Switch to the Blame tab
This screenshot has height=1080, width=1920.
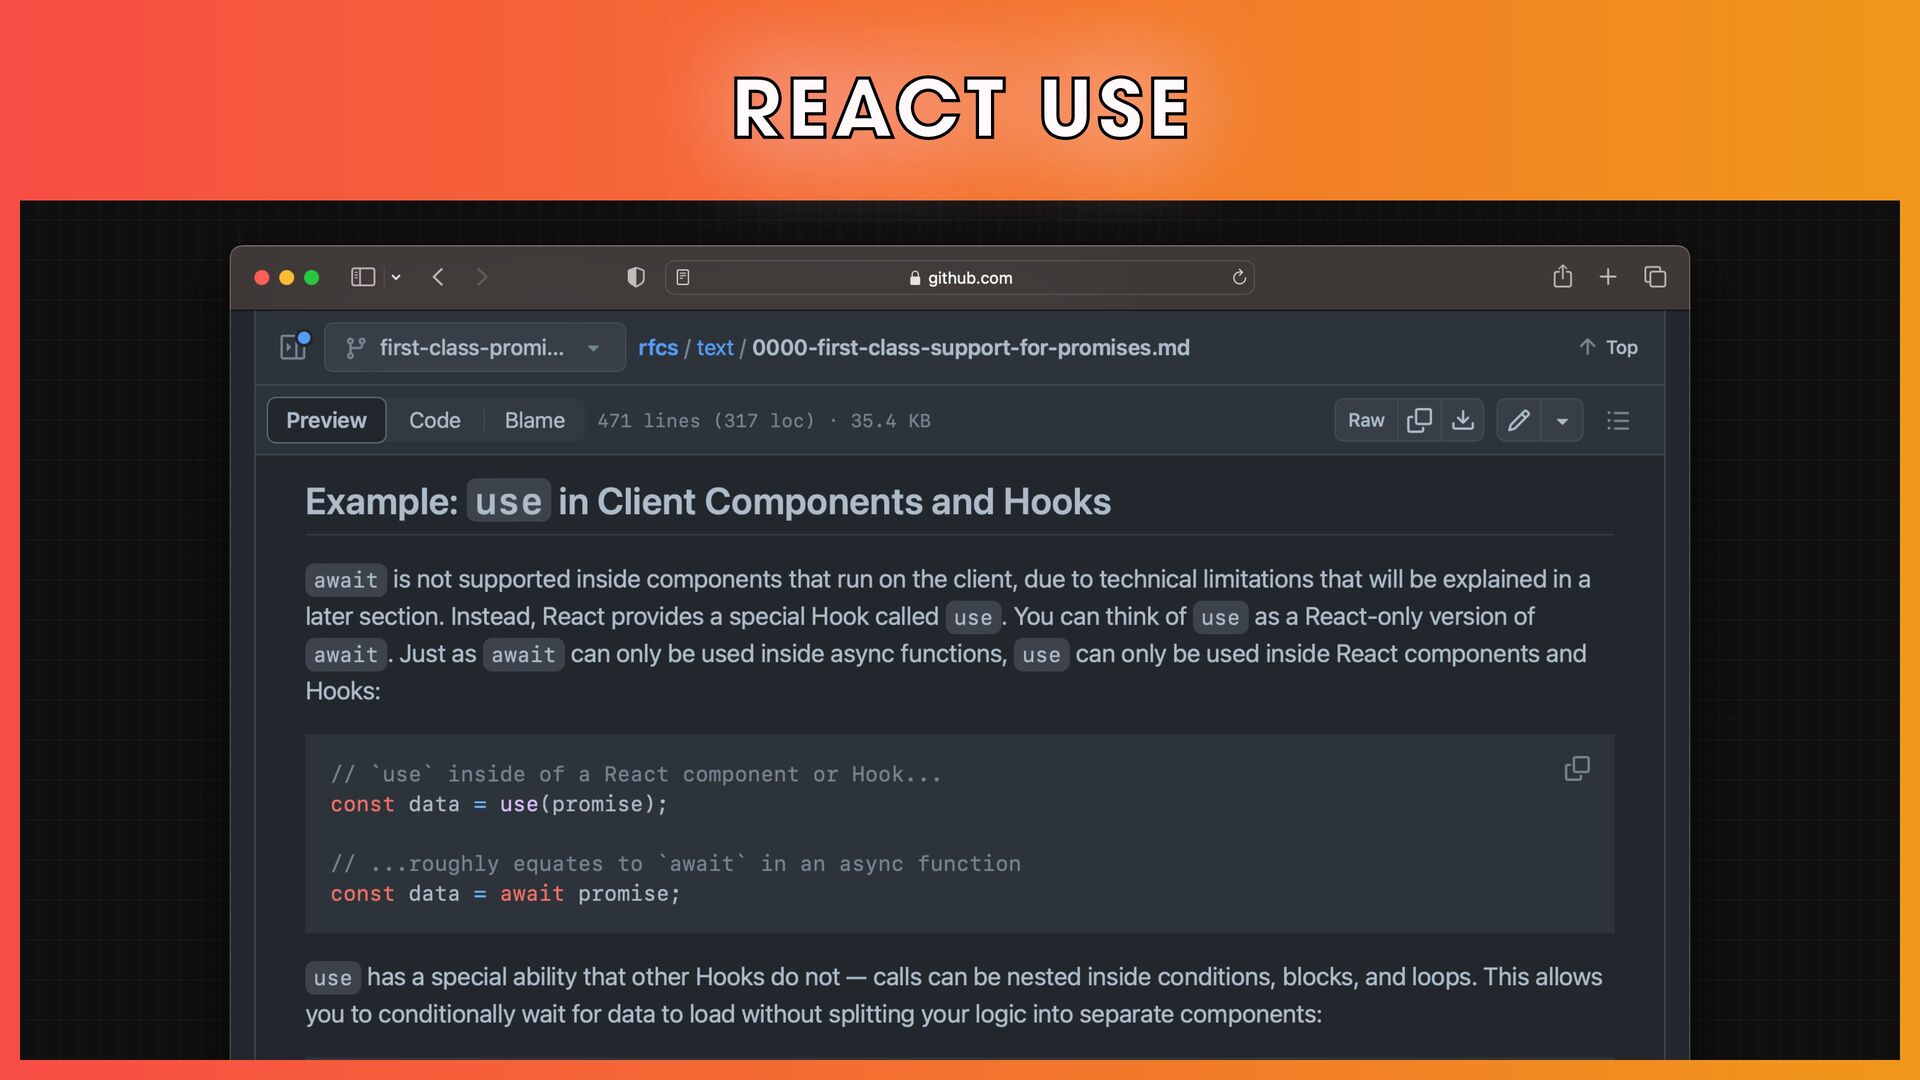(534, 420)
